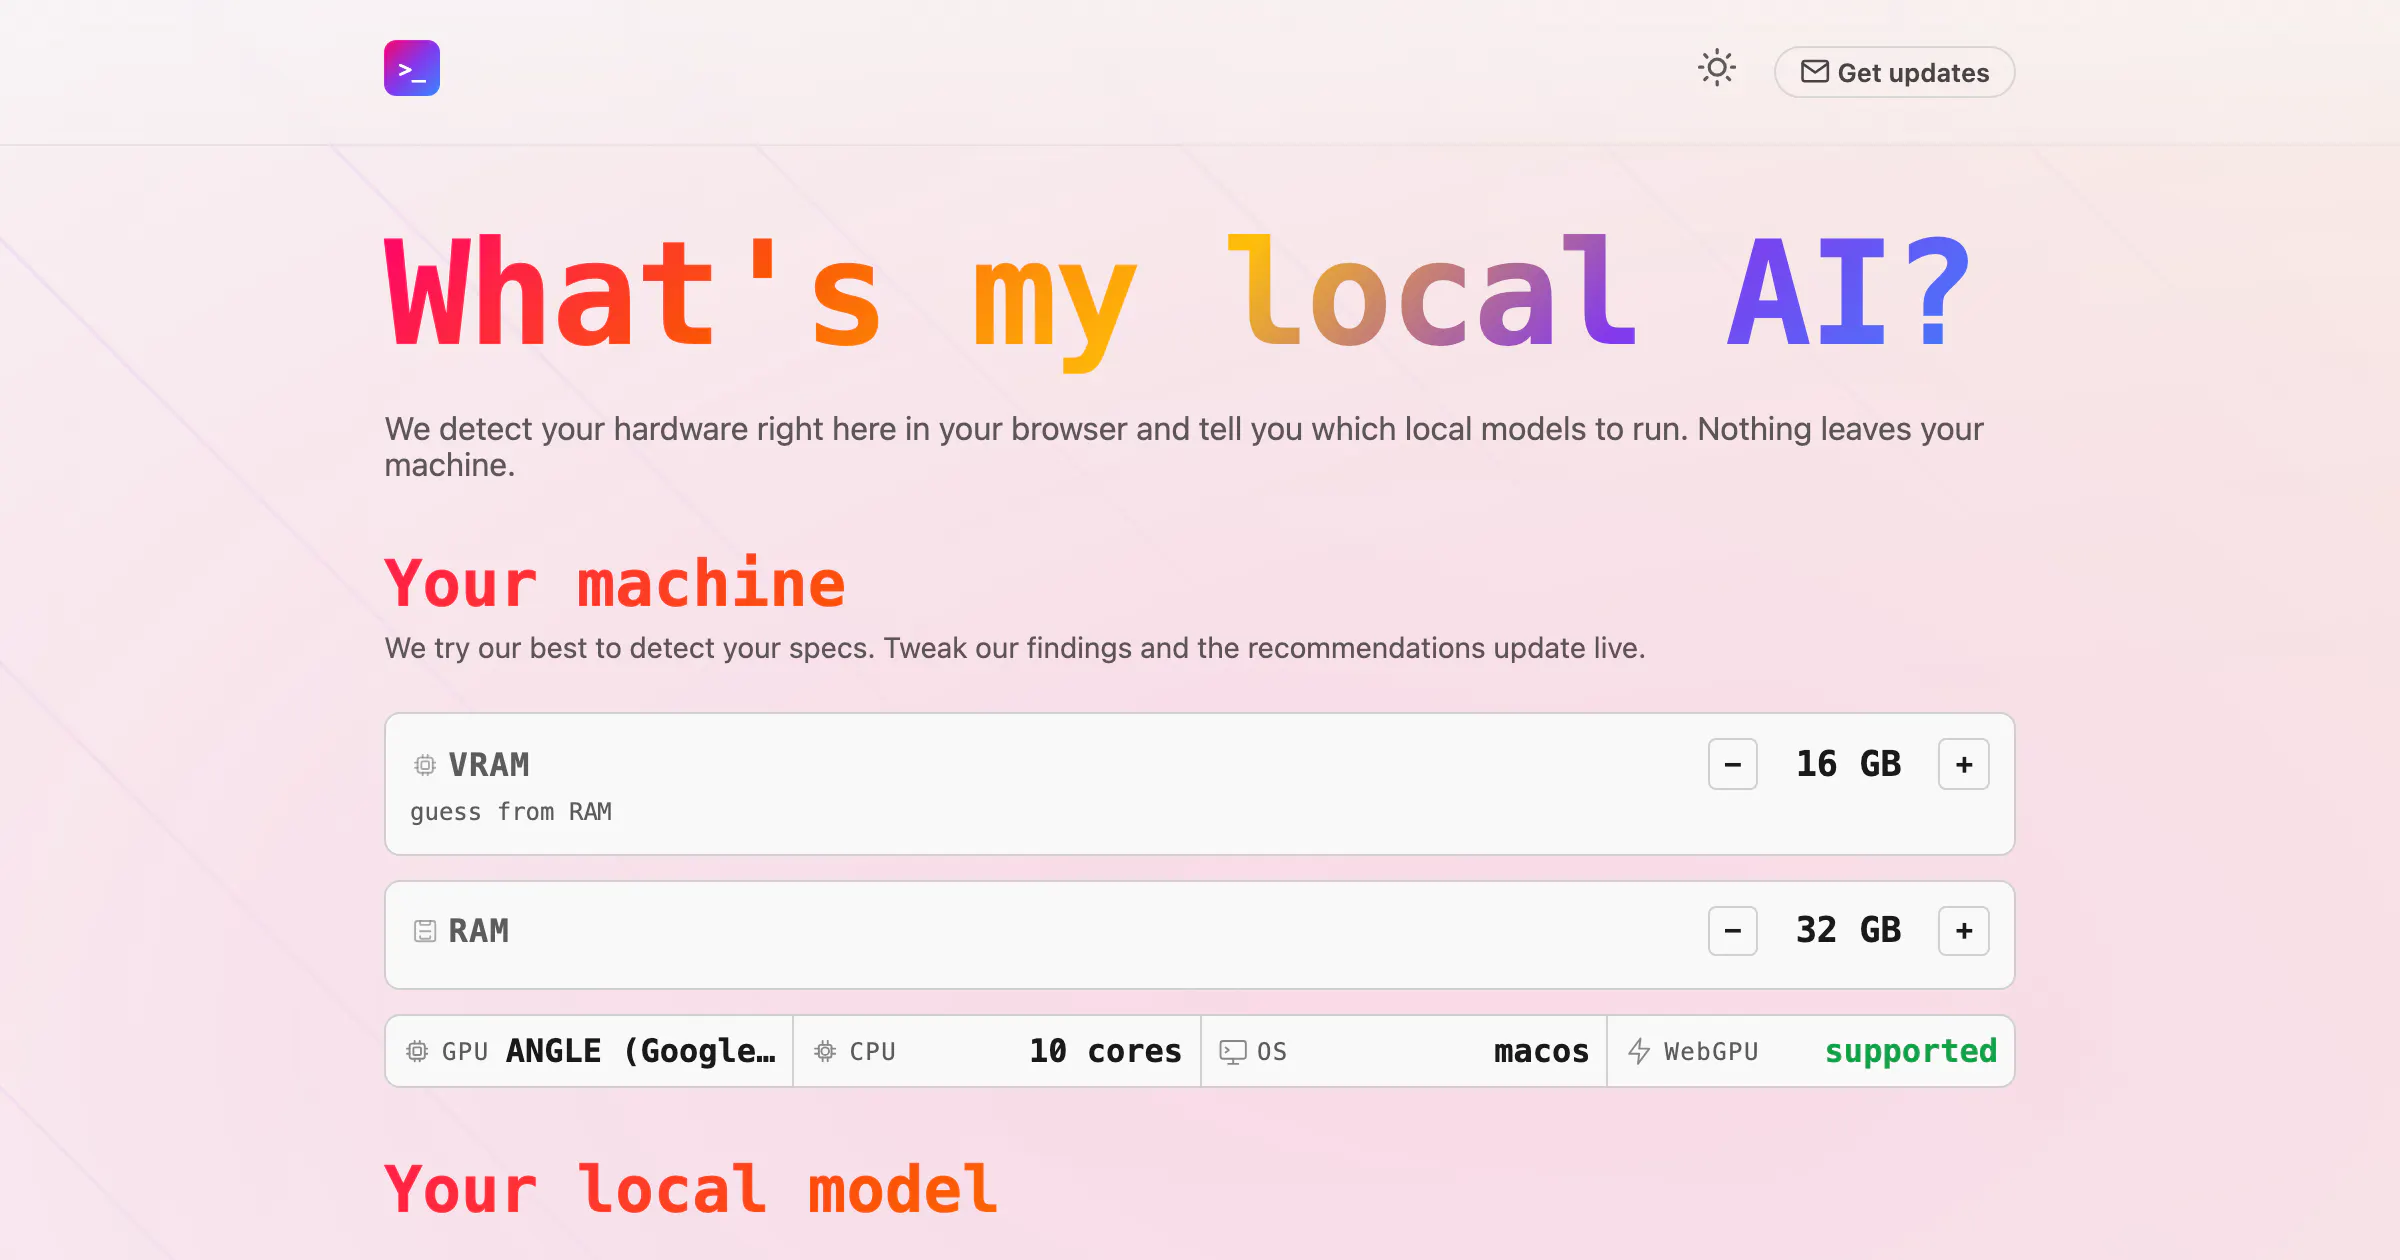The width and height of the screenshot is (2400, 1260).
Task: Toggle the sun light-mode theme icon
Action: tap(1717, 68)
